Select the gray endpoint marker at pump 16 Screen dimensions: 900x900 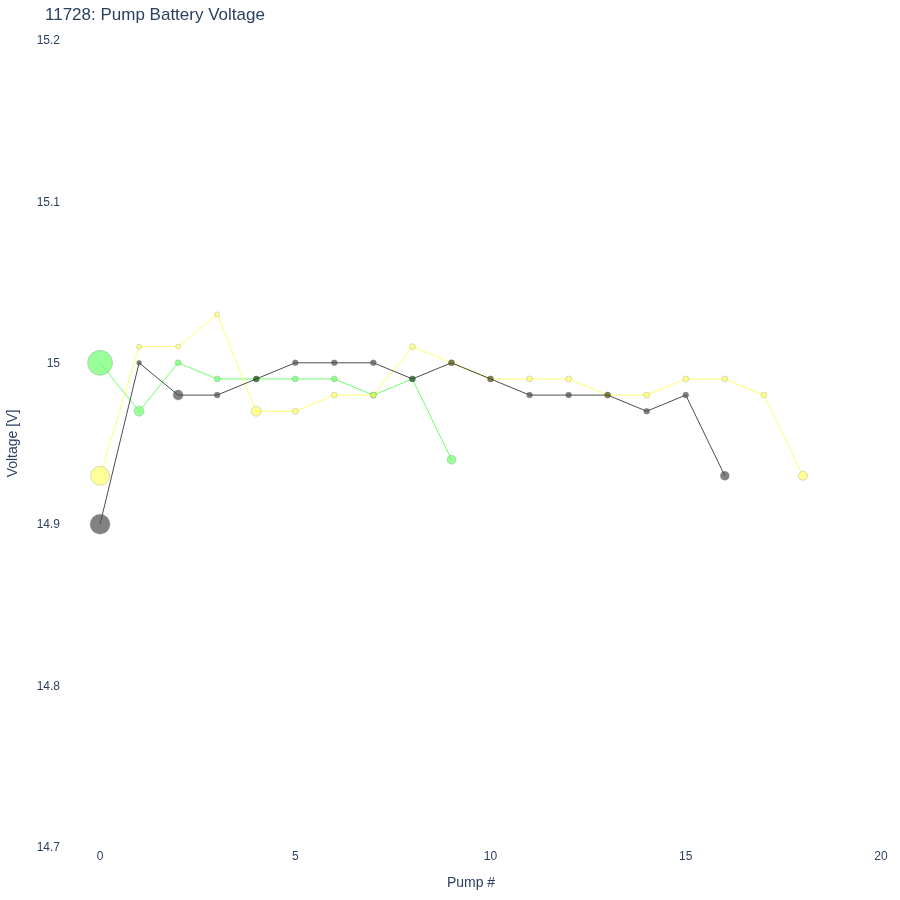(724, 476)
